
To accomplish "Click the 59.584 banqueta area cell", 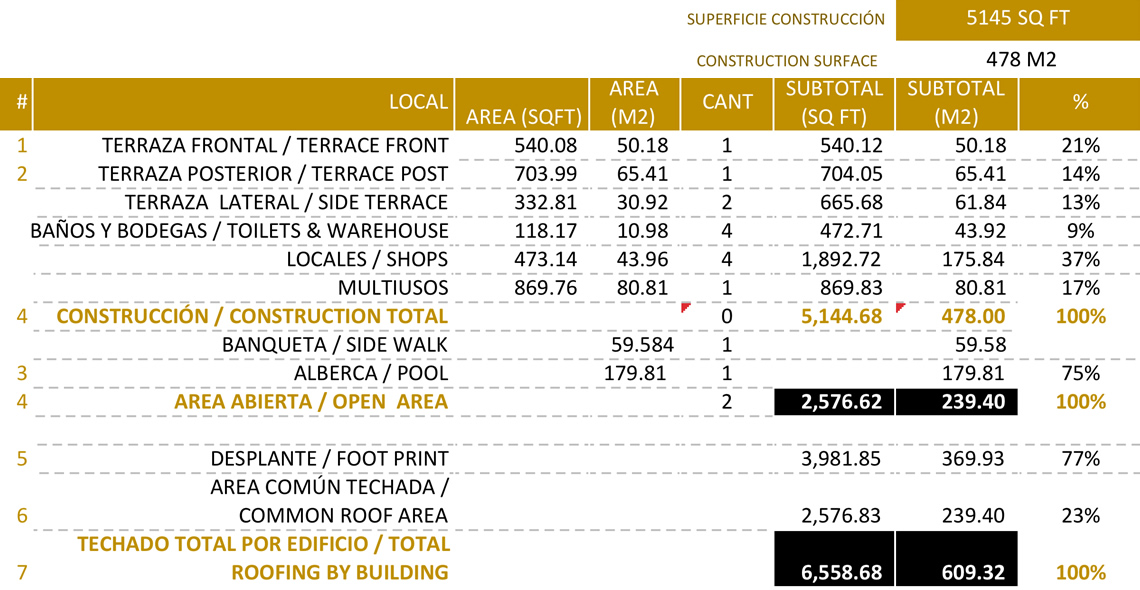I will point(642,346).
